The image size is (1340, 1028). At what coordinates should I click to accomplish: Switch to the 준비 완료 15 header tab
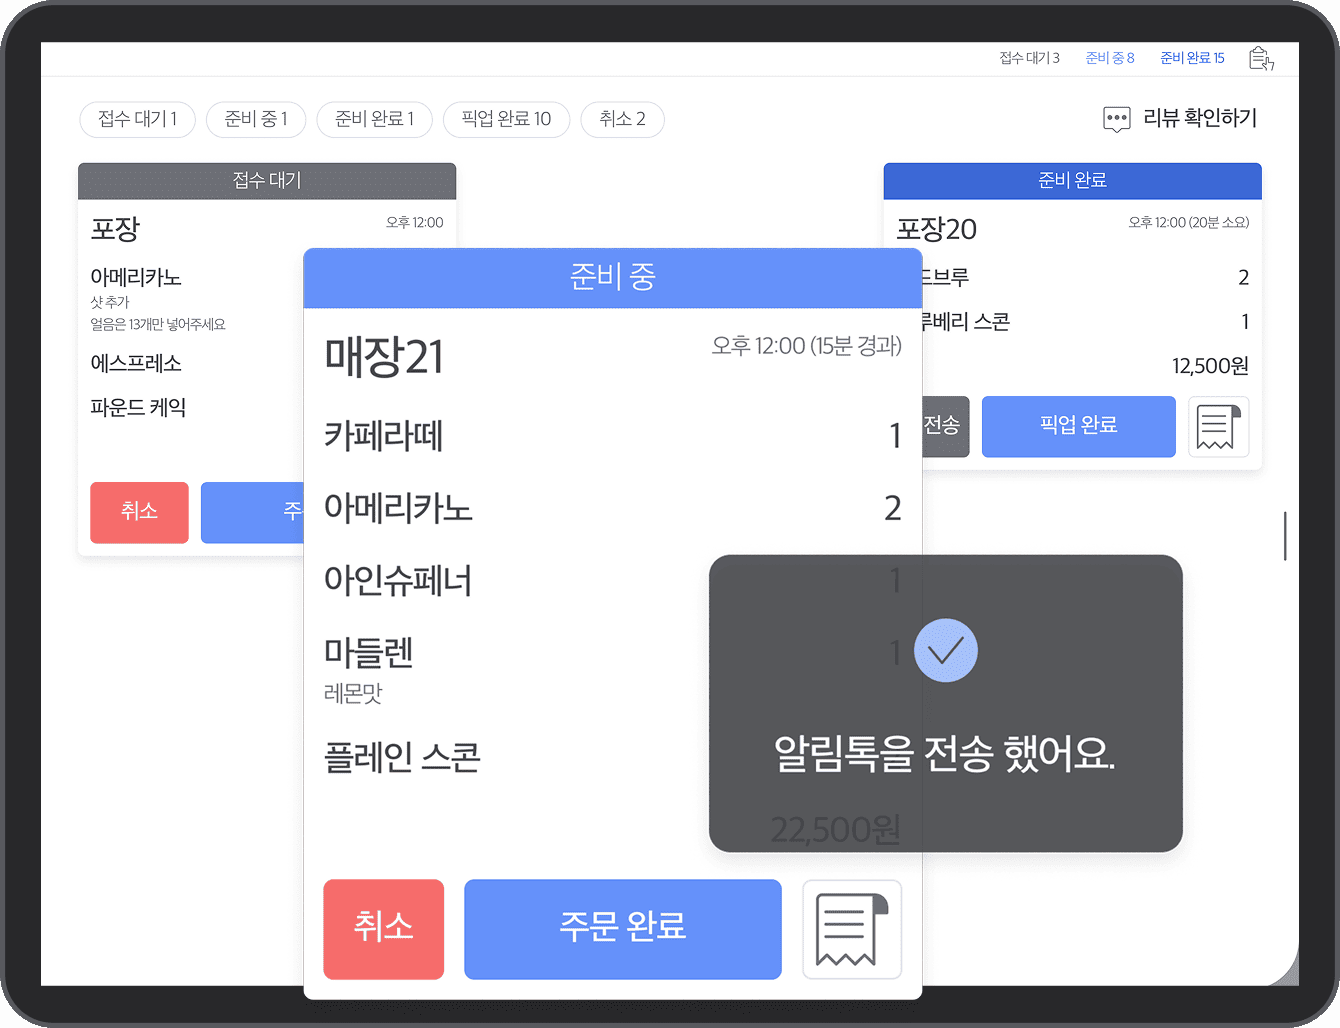[1192, 58]
